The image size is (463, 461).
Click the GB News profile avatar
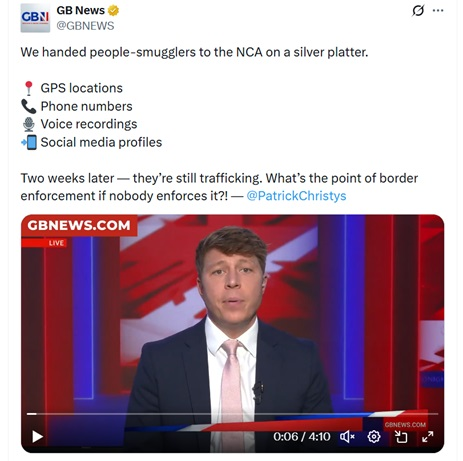(35, 18)
